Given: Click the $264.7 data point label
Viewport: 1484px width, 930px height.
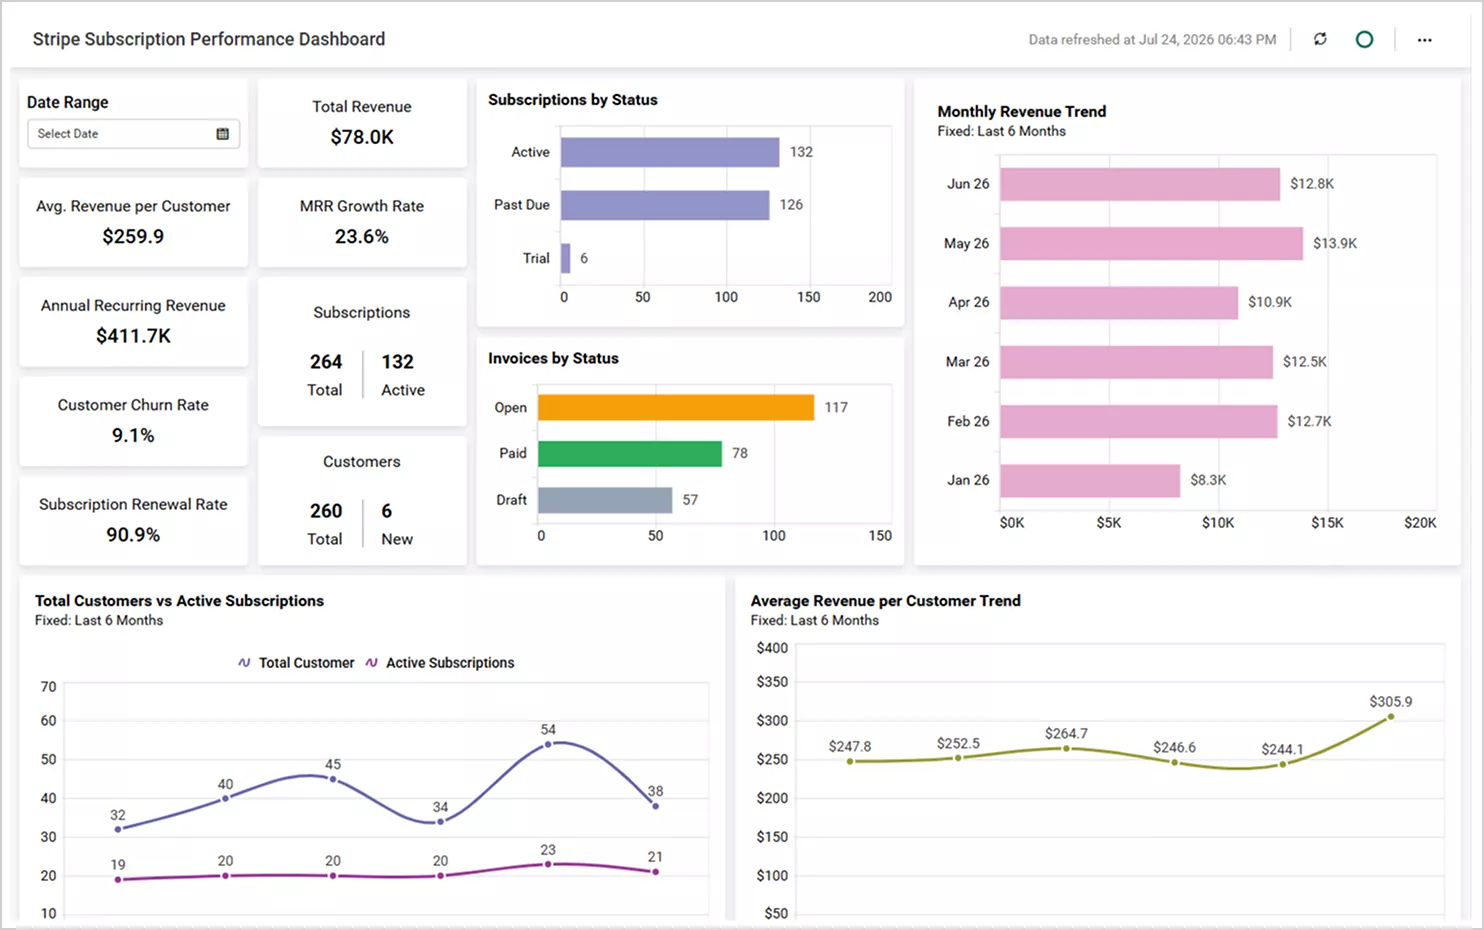Looking at the screenshot, I should [1066, 734].
